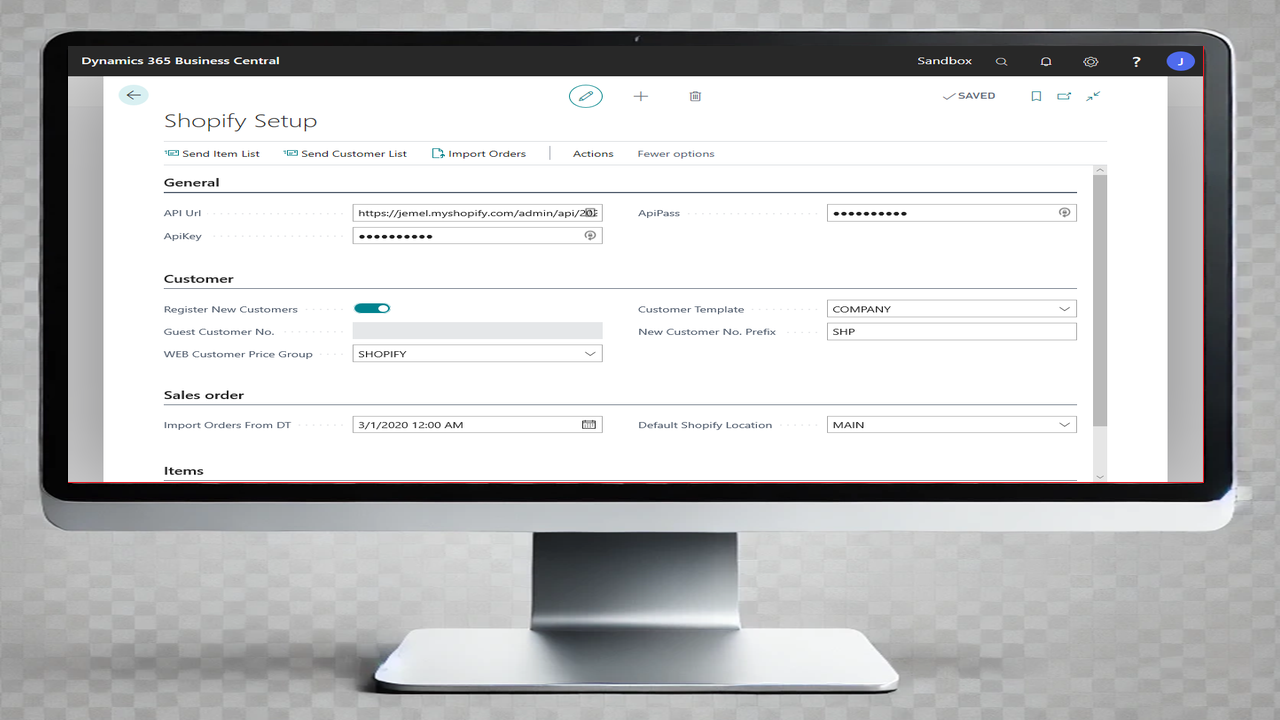Click the Send Item List action
This screenshot has width=1280, height=720.
click(212, 153)
